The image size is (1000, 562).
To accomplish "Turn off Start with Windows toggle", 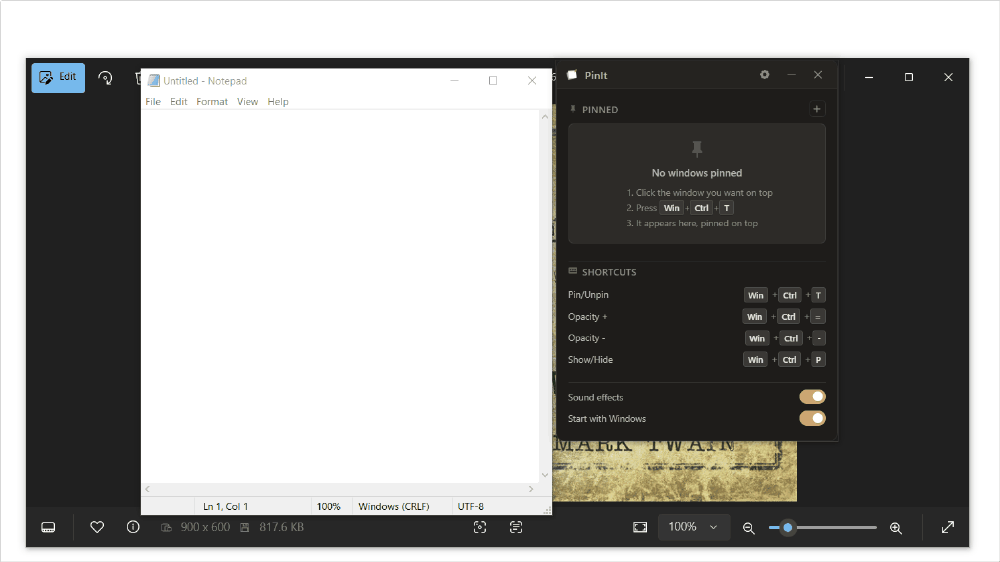I will (x=812, y=418).
